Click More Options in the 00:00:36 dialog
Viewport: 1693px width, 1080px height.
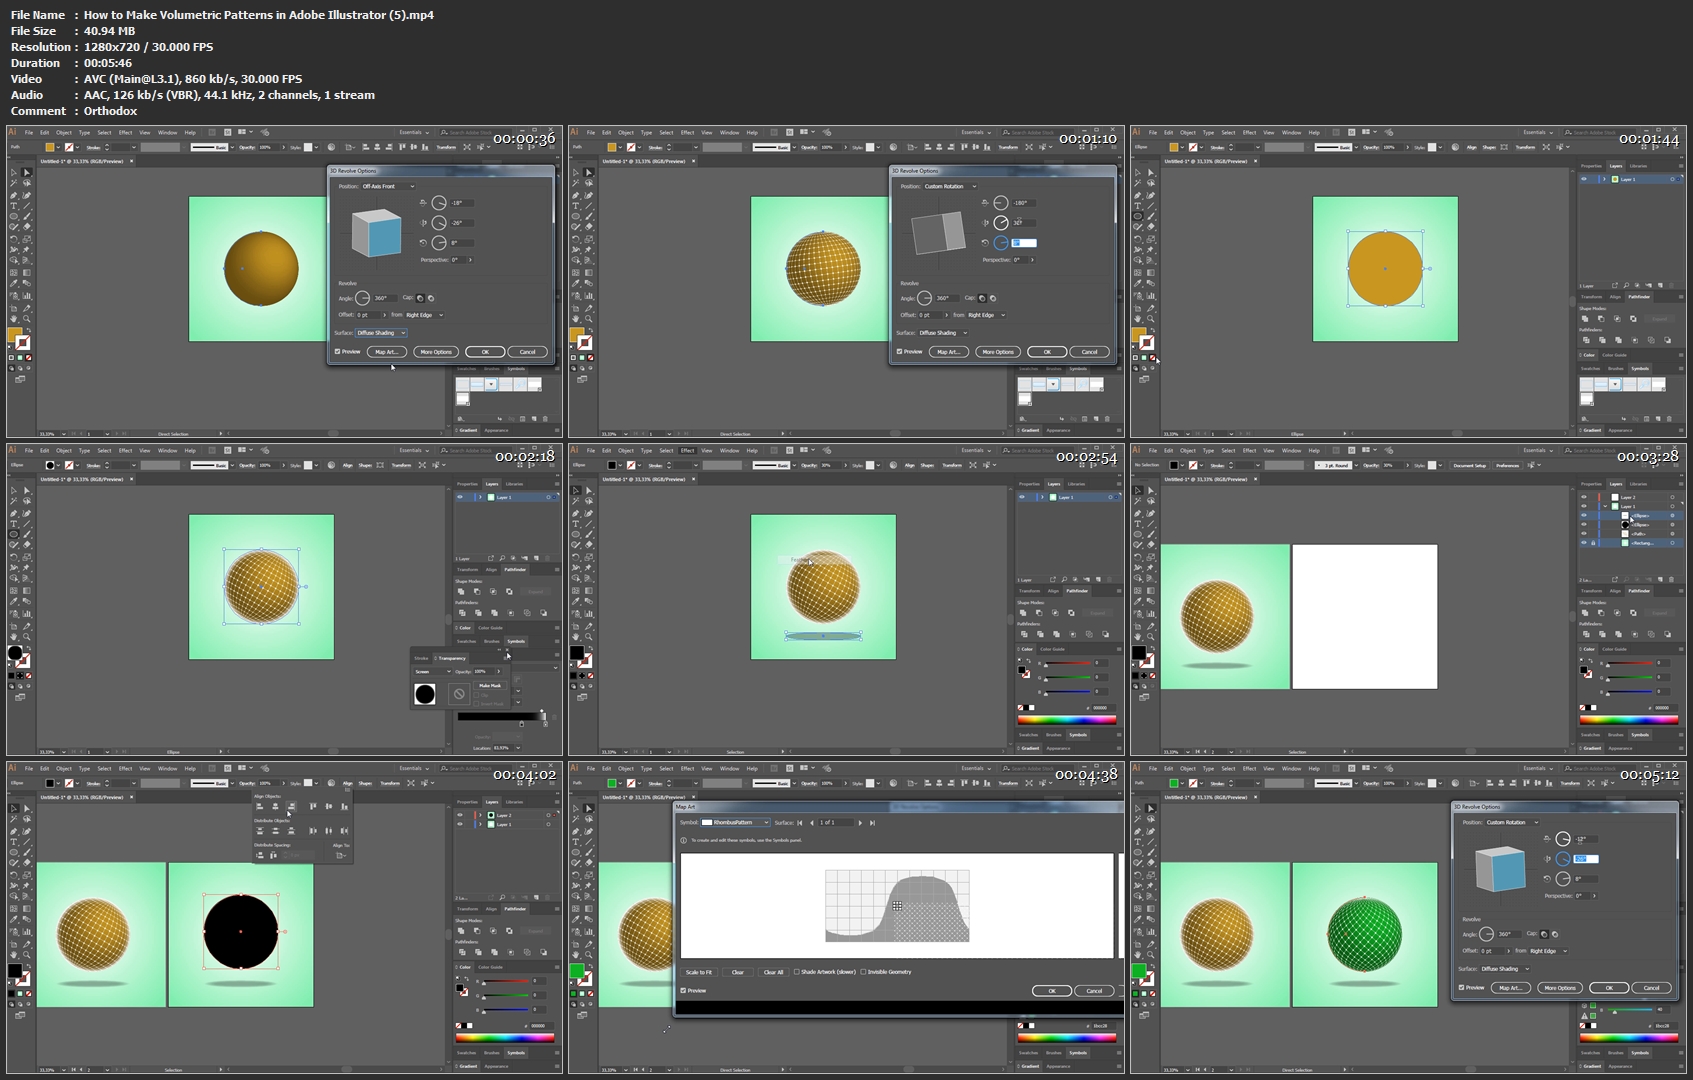[436, 352]
